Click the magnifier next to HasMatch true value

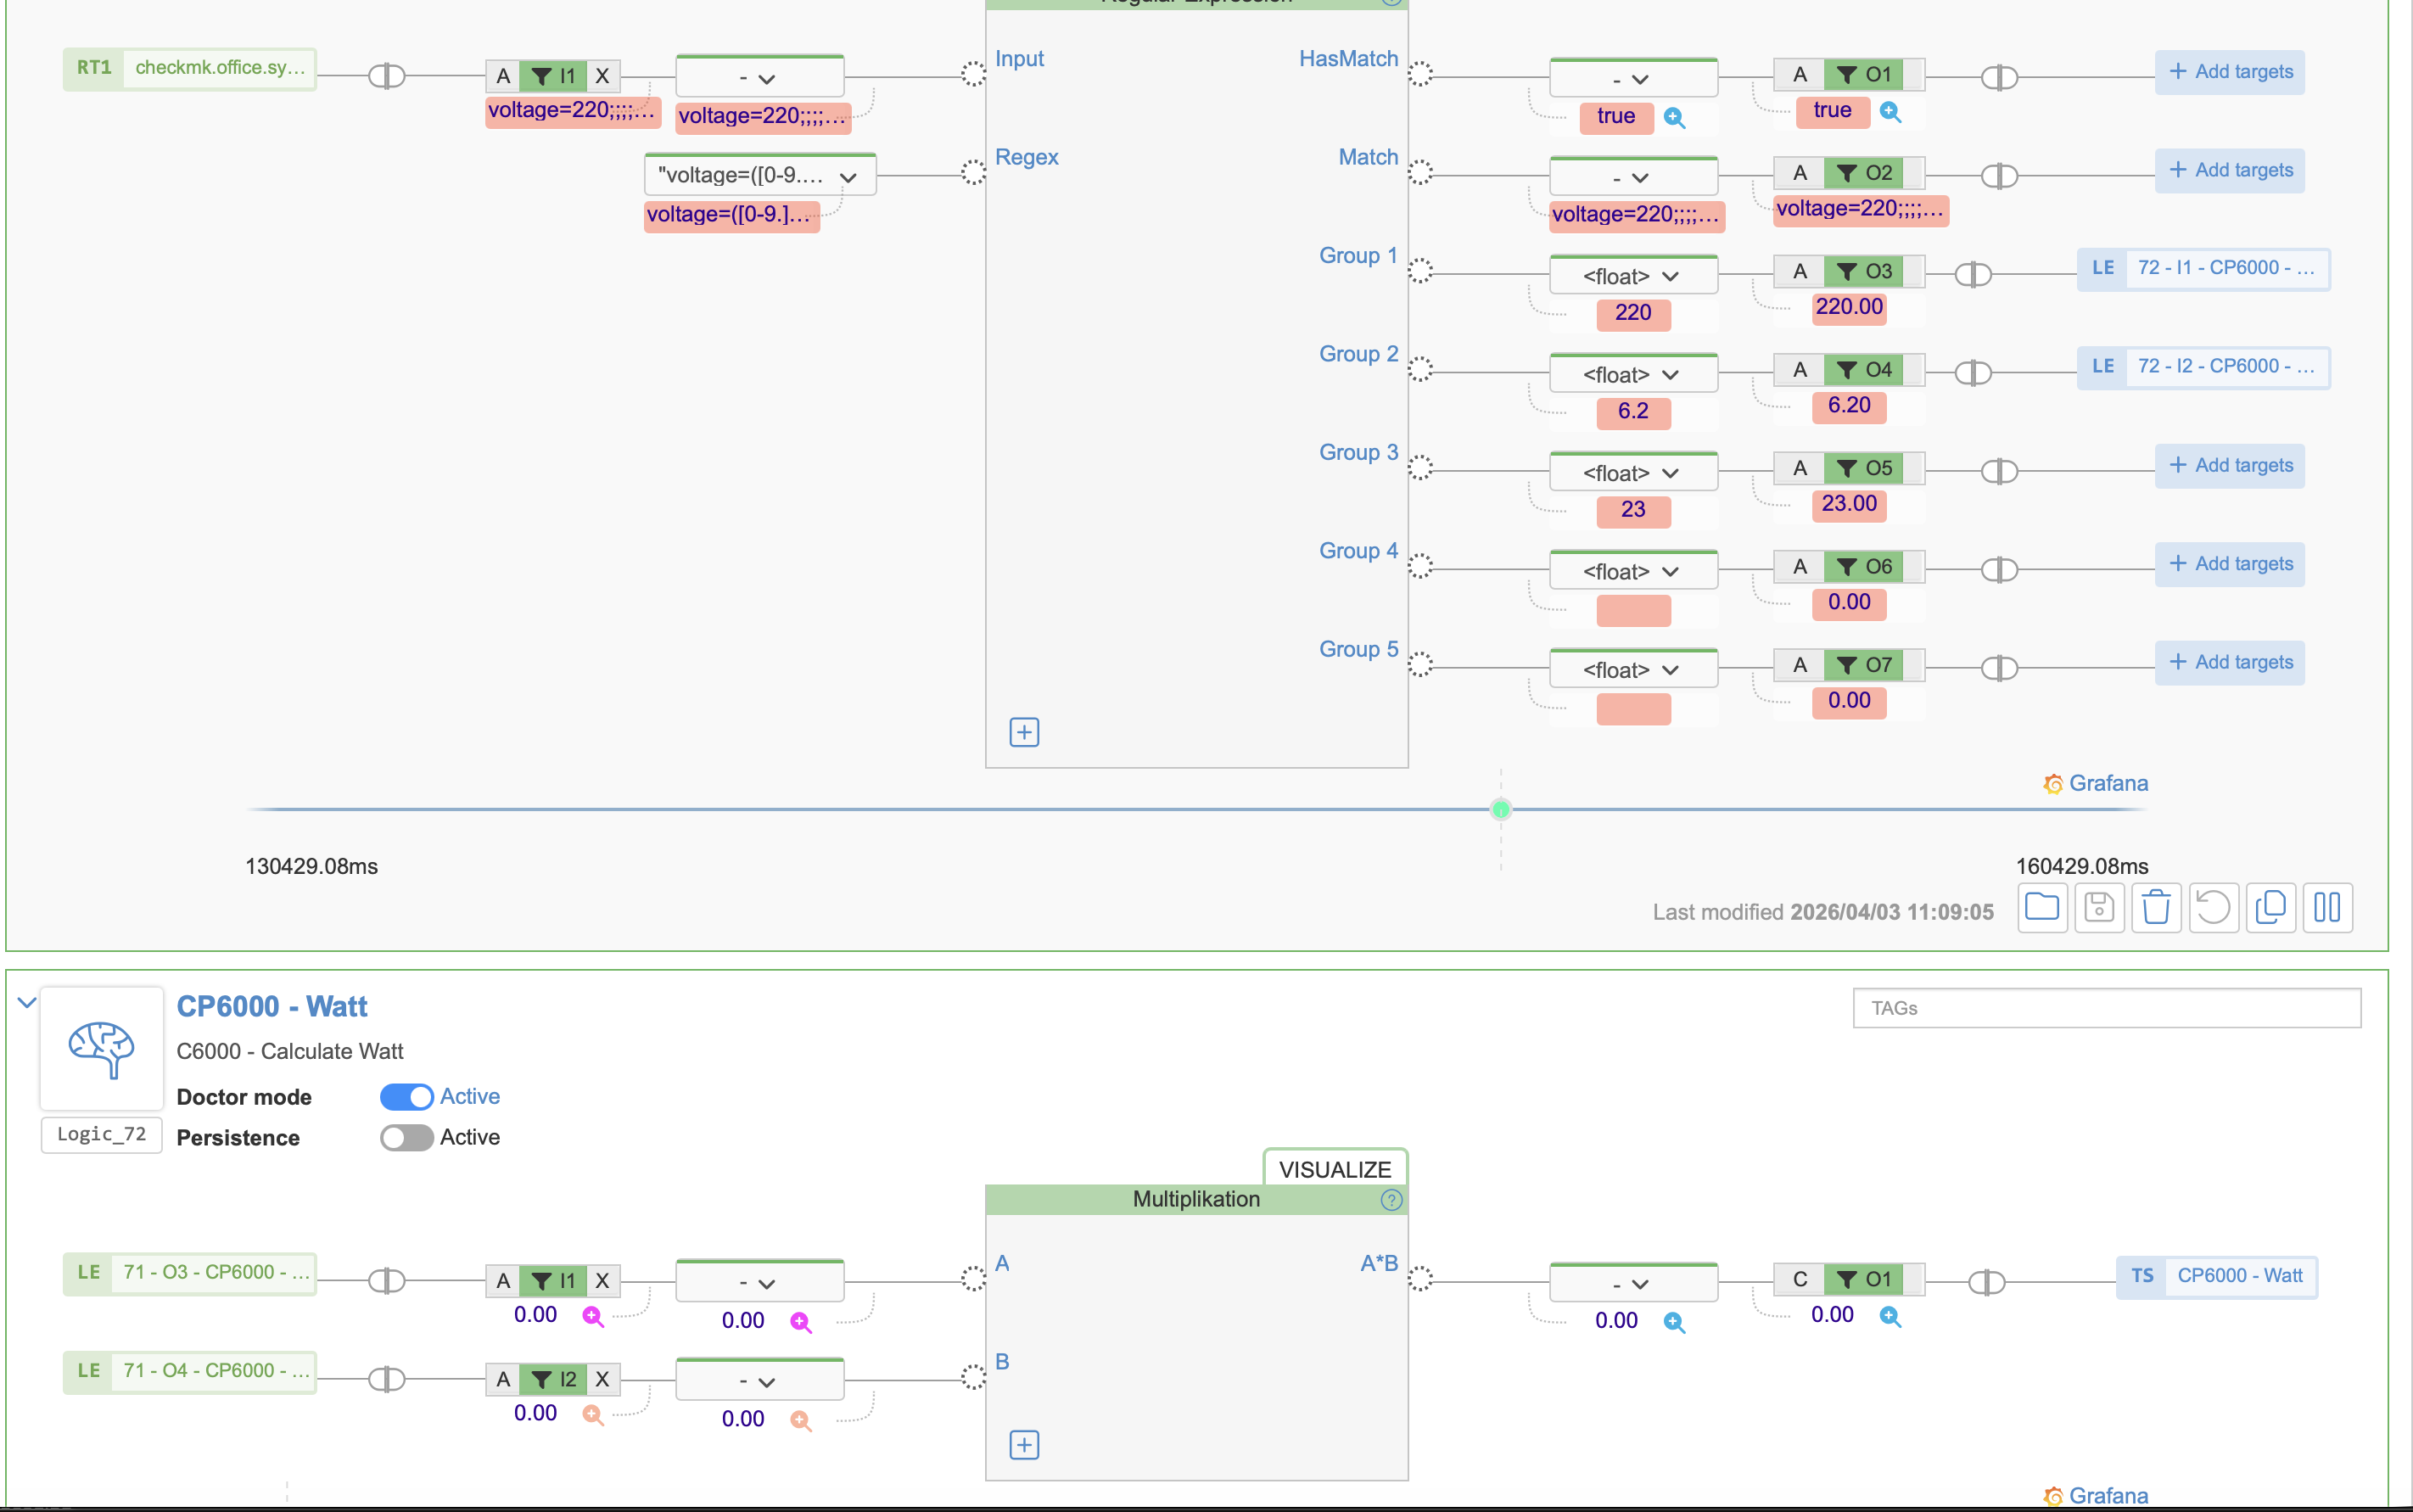(1674, 118)
